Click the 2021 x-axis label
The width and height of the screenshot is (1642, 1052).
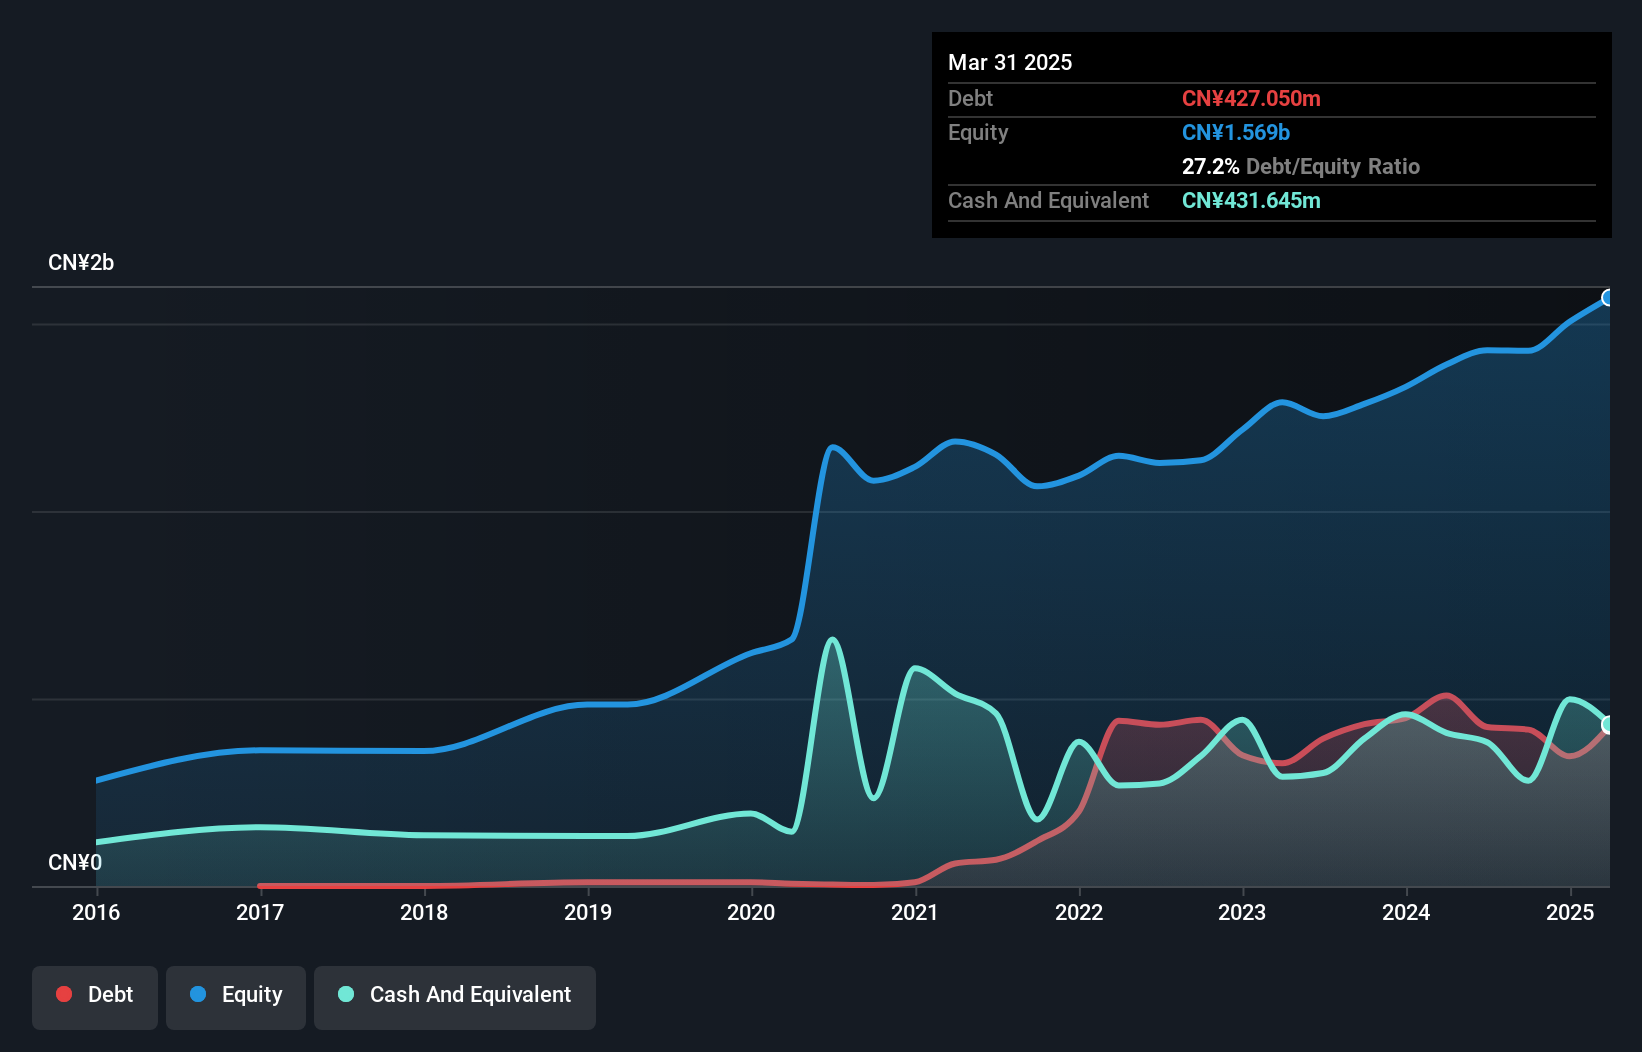[915, 912]
